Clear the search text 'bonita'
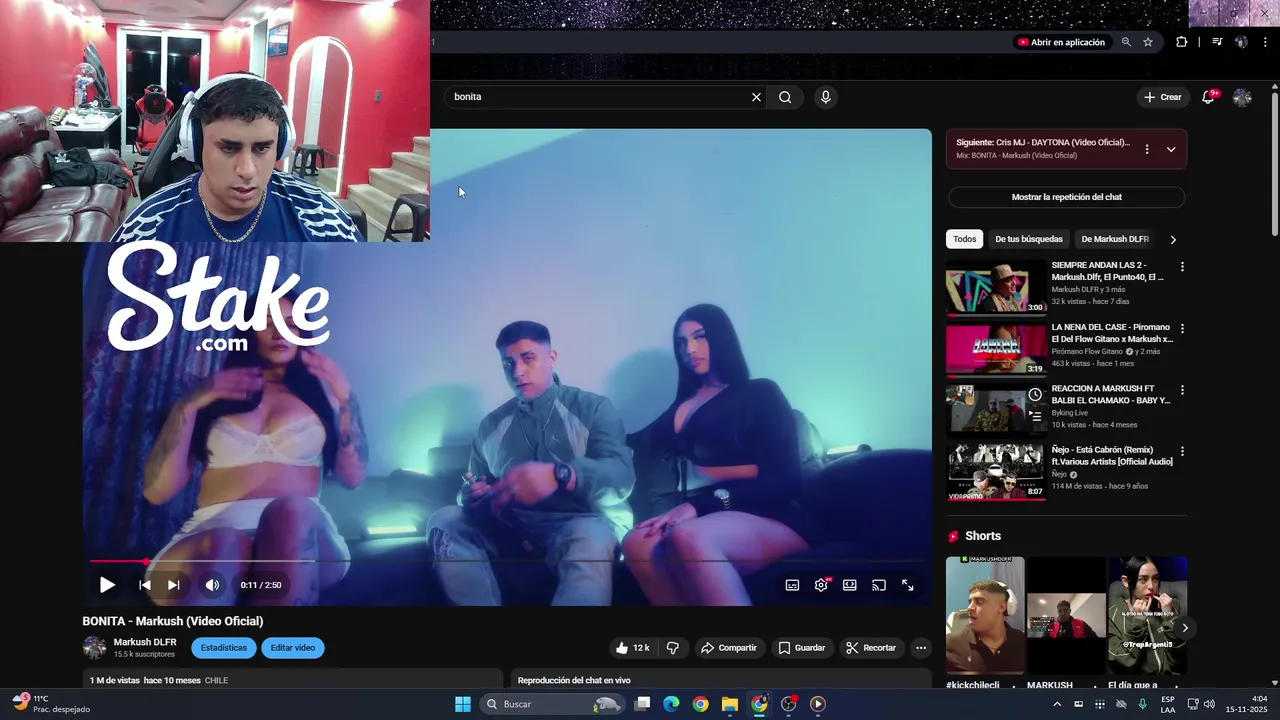 (756, 97)
